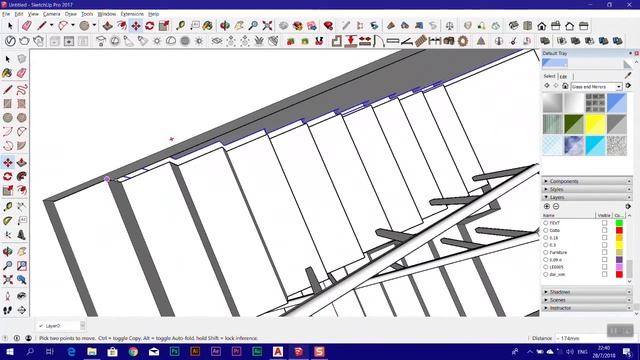Toggle visibility checkbox for Cotto layer
This screenshot has width=640, height=360.
[604, 231]
